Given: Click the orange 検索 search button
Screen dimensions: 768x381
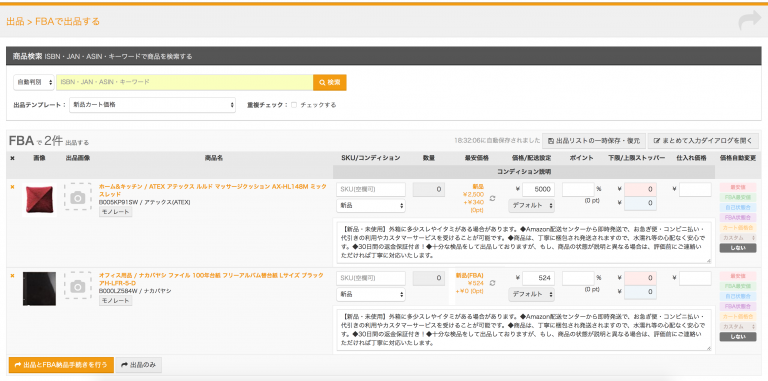Looking at the screenshot, I should (330, 82).
